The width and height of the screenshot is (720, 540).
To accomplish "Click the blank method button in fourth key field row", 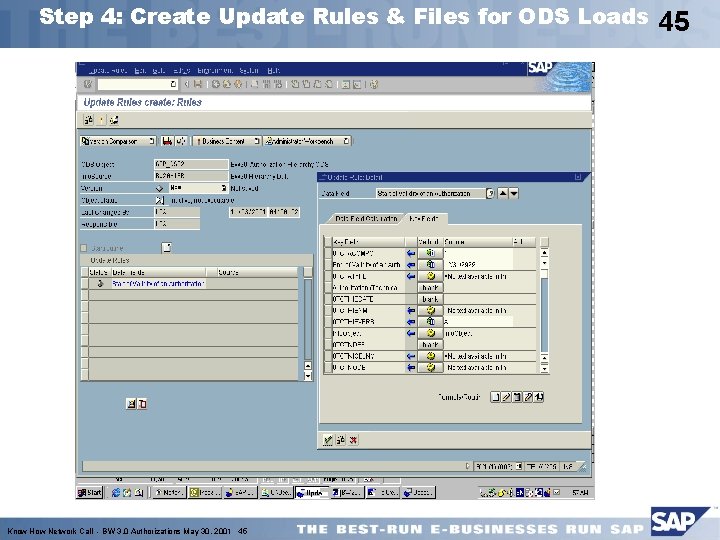I will click(x=430, y=287).
